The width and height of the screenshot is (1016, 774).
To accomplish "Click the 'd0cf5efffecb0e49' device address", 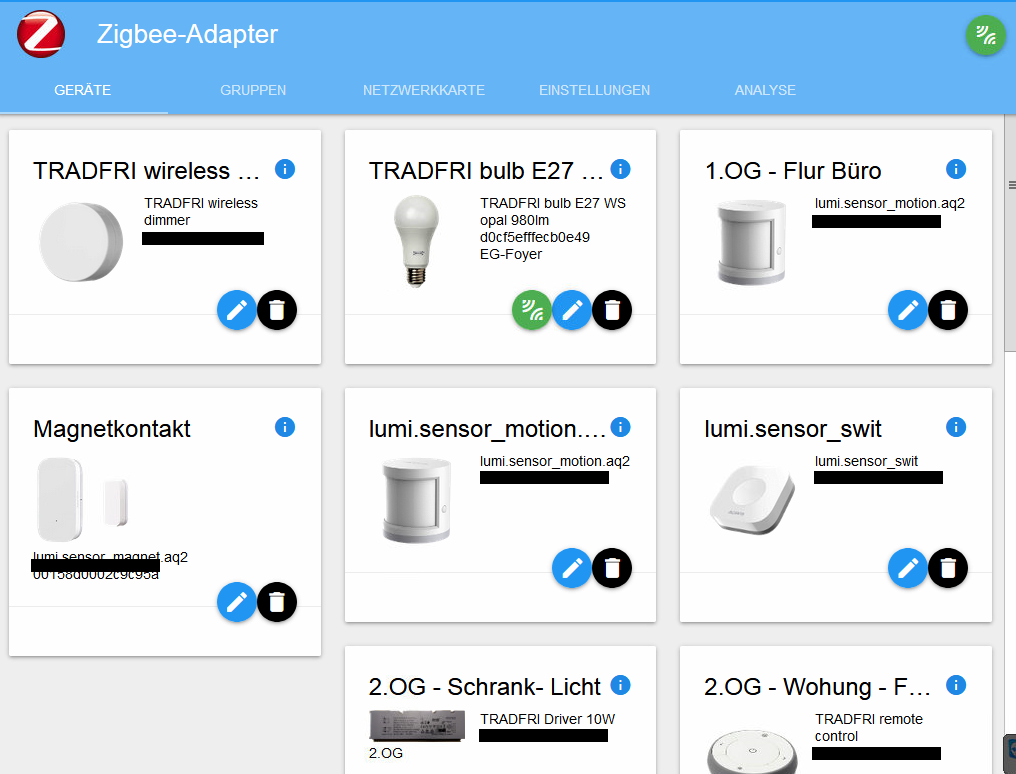I will 535,237.
